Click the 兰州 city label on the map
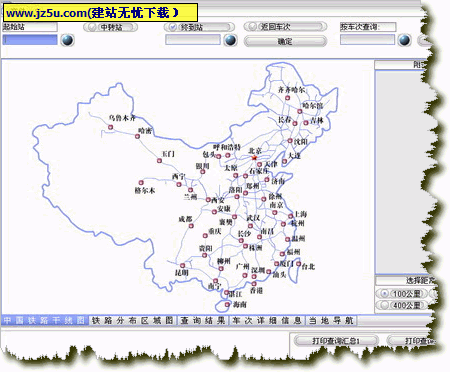This screenshot has height=372, width=450. coord(190,197)
